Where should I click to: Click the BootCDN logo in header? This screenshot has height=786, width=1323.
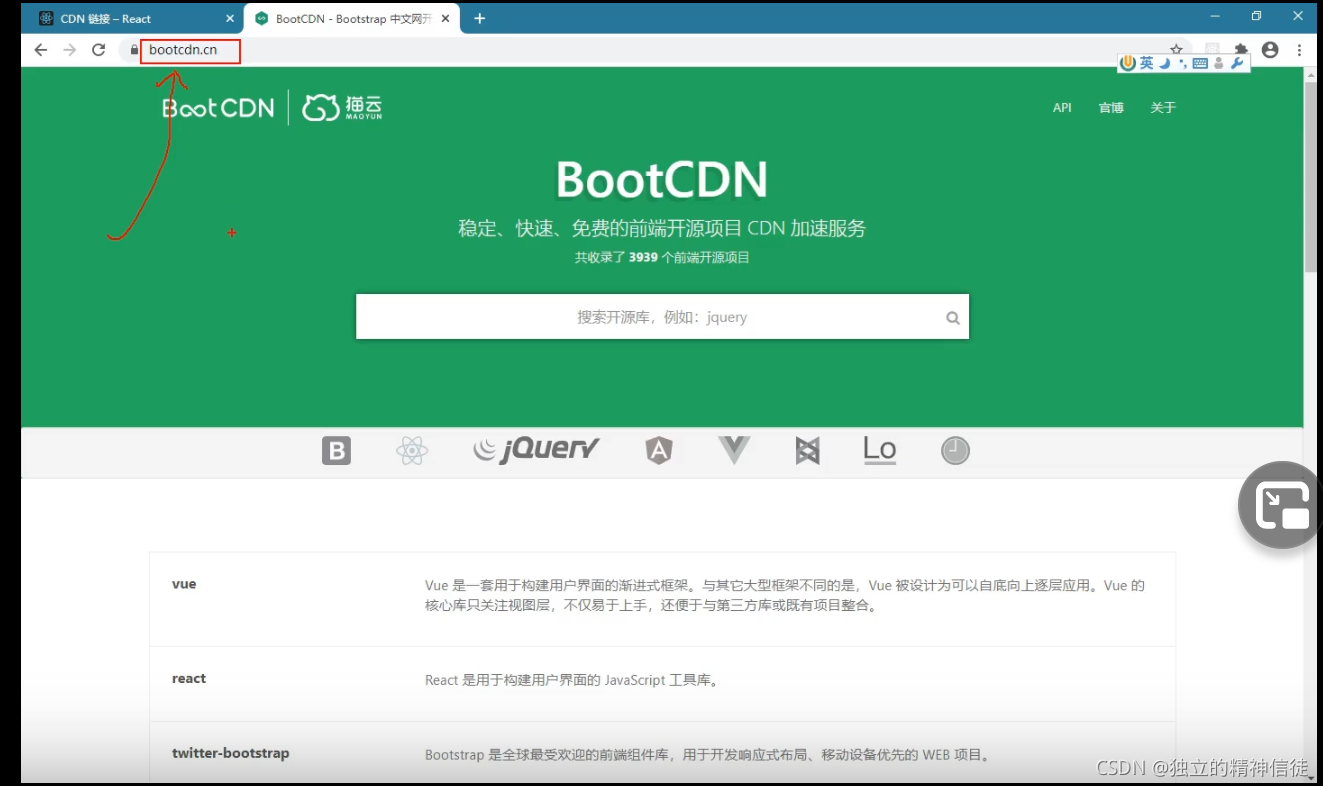click(219, 108)
